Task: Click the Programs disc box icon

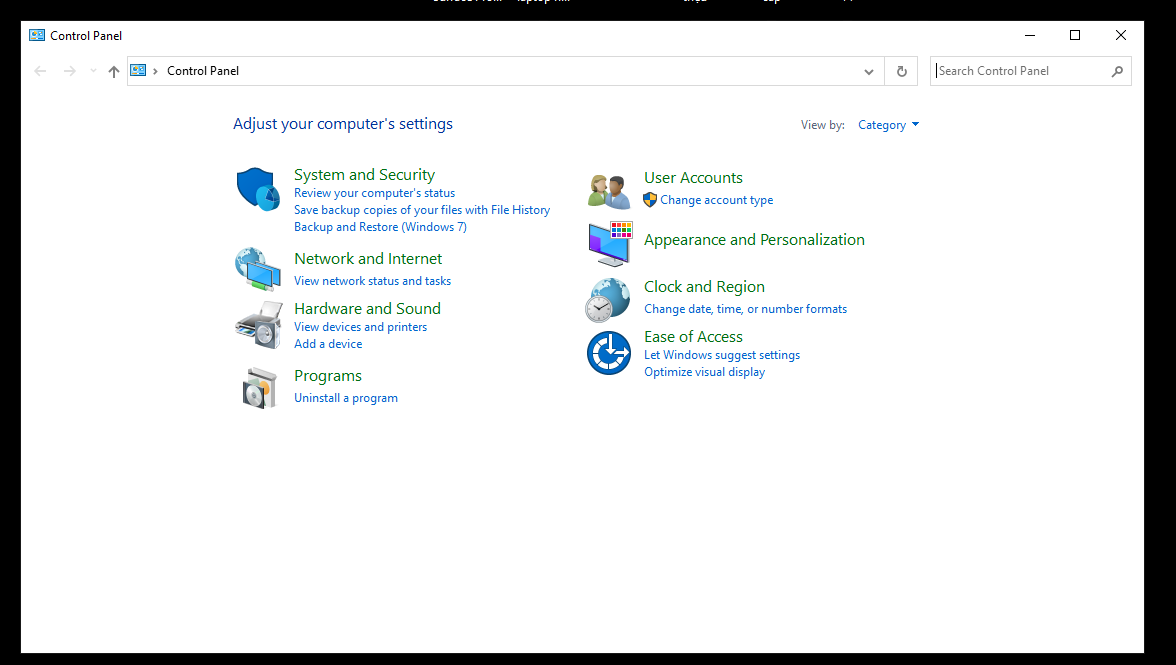Action: pos(260,388)
